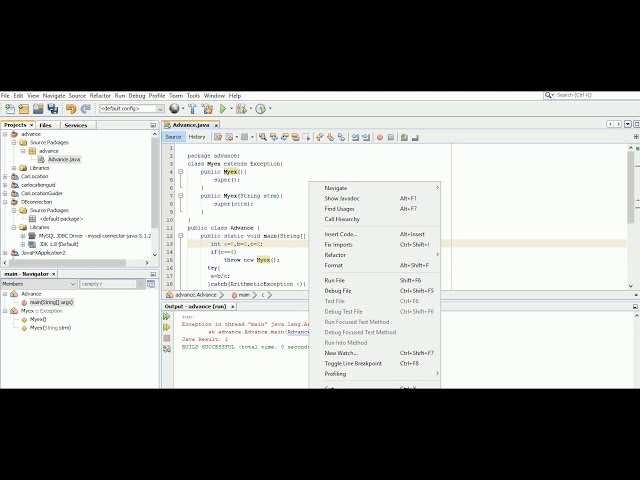Select Find Usages in context menu
Screen dimensions: 640x480
click(374, 209)
